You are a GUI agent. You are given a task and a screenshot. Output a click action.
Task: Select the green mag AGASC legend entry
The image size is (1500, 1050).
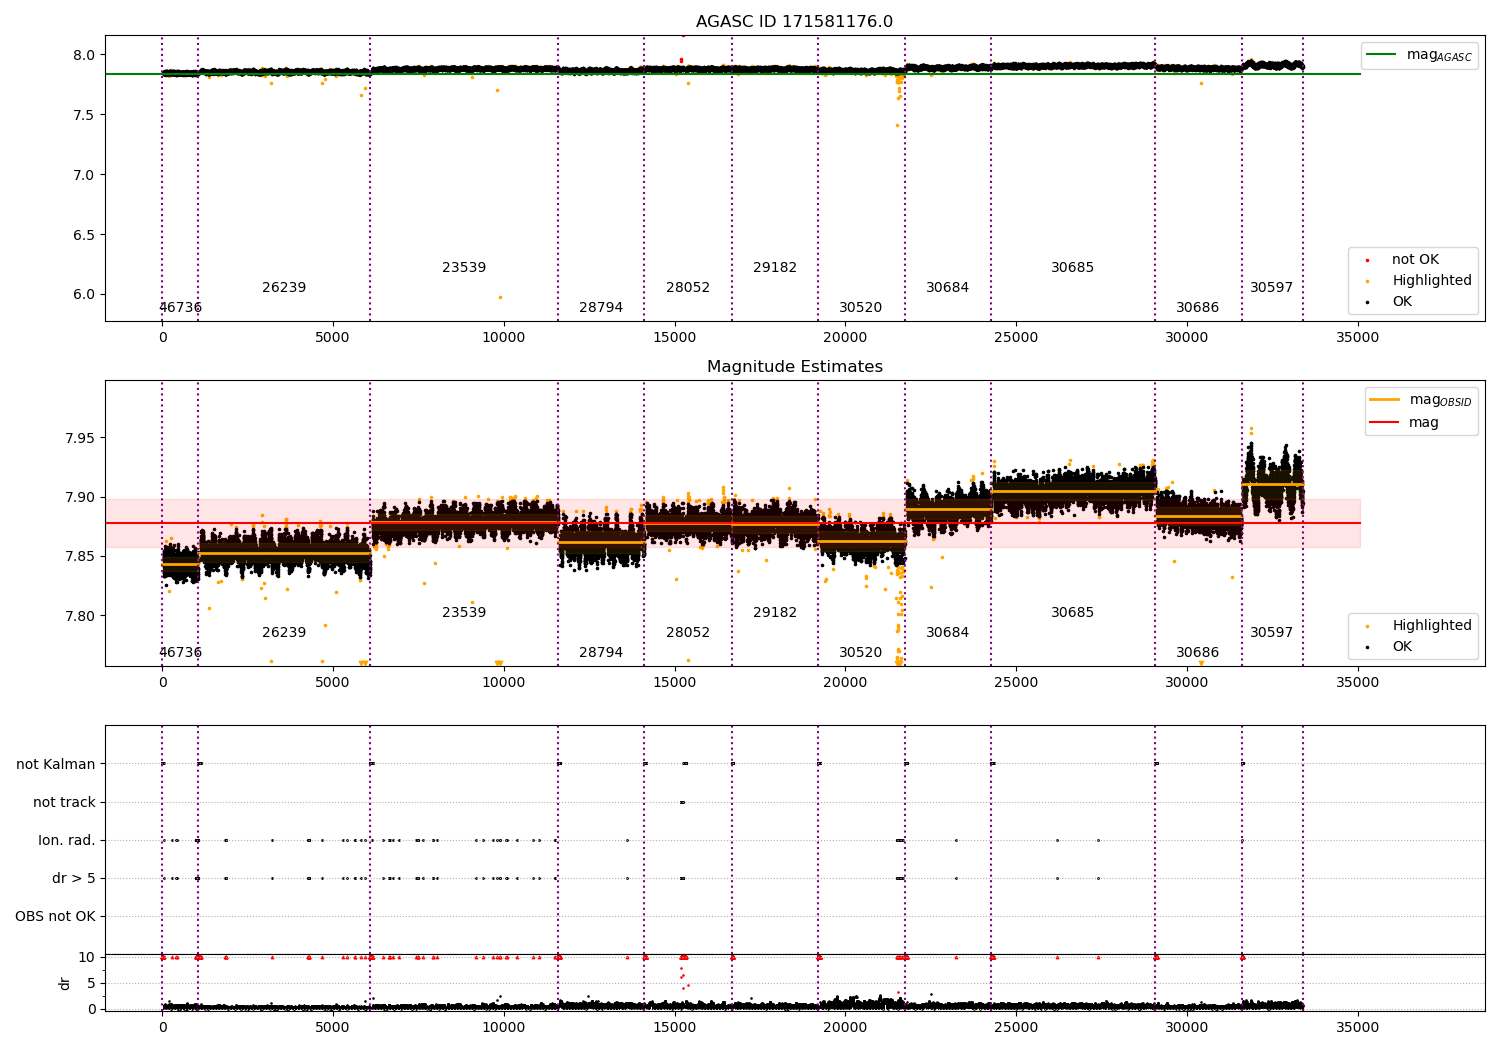coord(1419,55)
